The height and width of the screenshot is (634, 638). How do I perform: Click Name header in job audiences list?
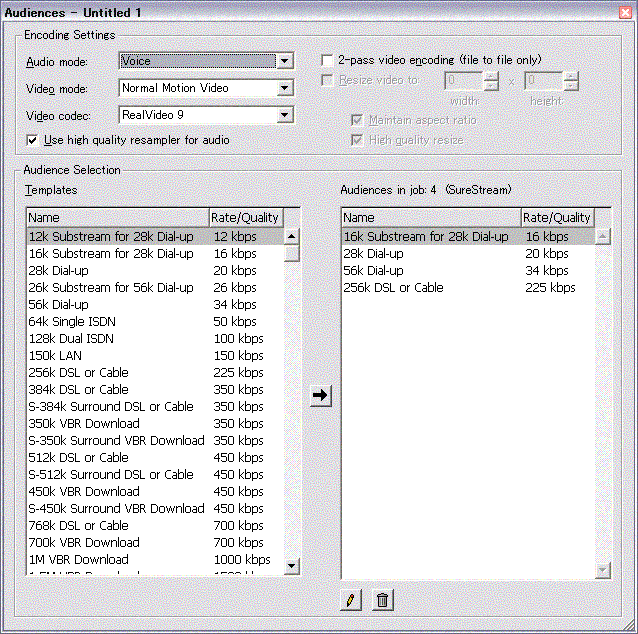pos(431,217)
